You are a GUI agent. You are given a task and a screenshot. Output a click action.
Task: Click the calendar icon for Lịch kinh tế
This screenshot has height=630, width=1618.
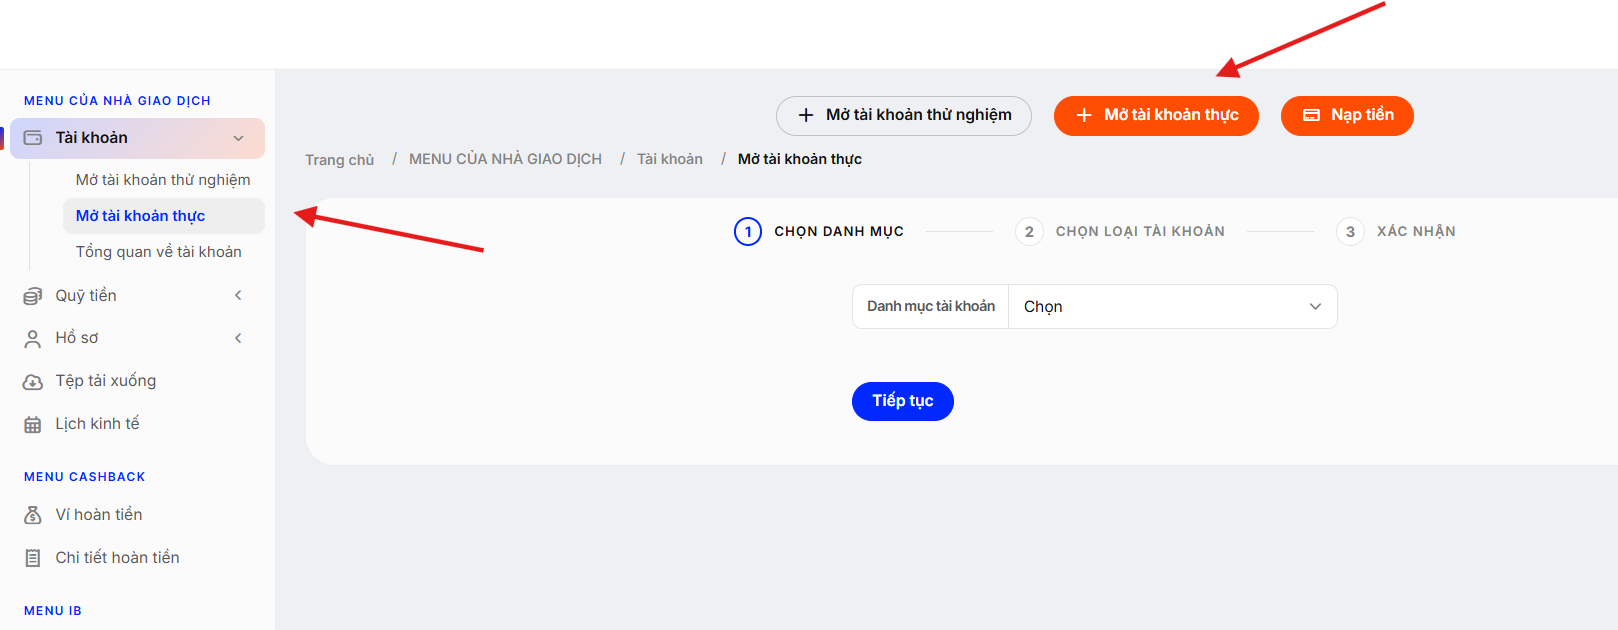(33, 425)
